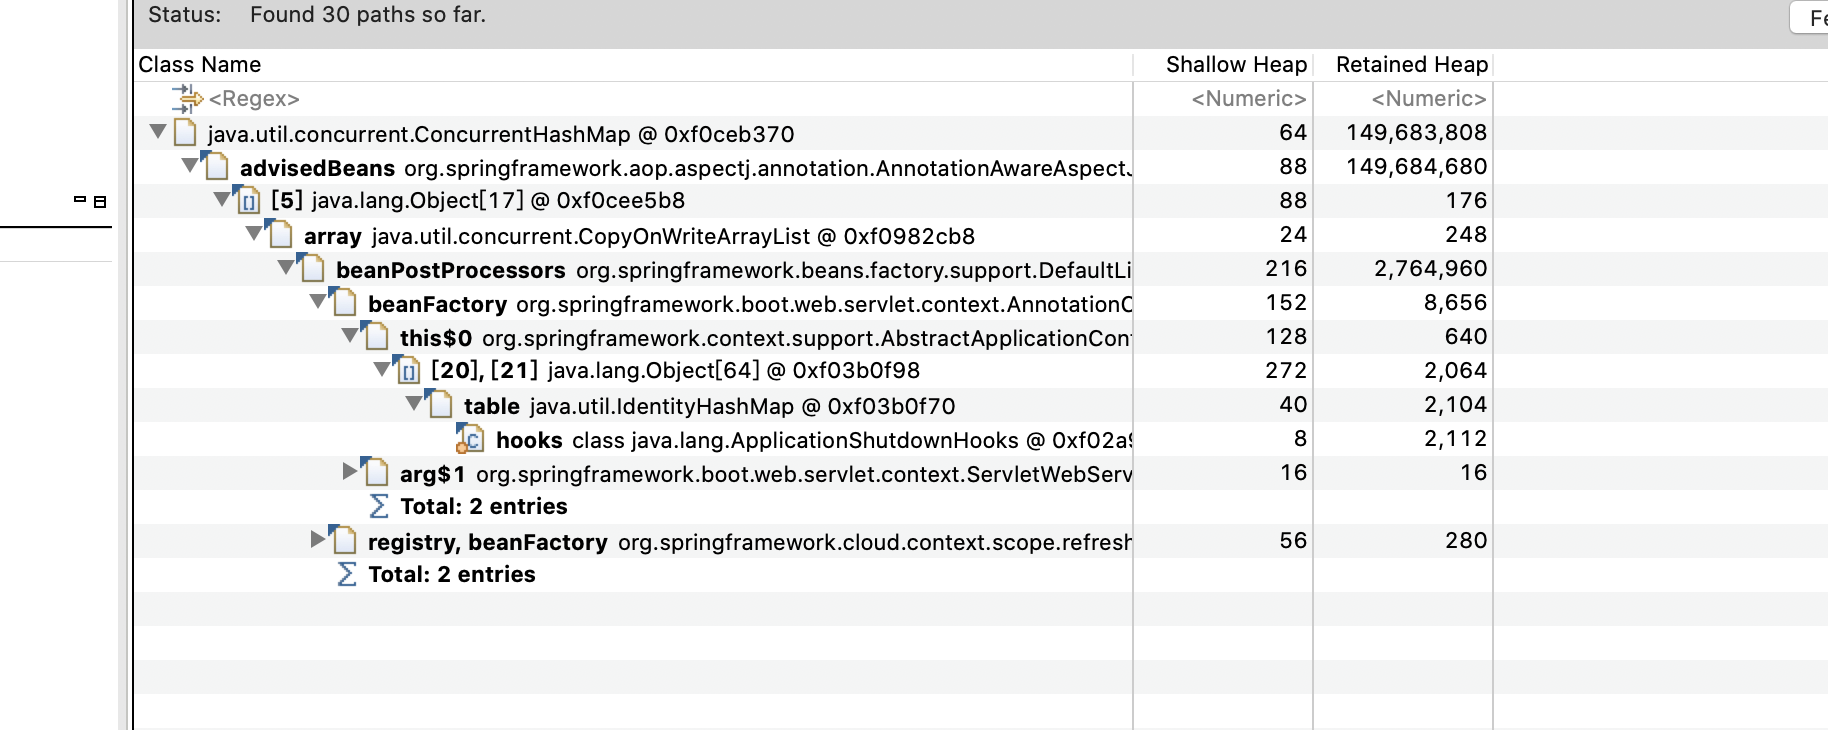Screen dimensions: 1828x730
Task: Expand the registry, beanFactory refresh scope node
Action: click(x=318, y=538)
